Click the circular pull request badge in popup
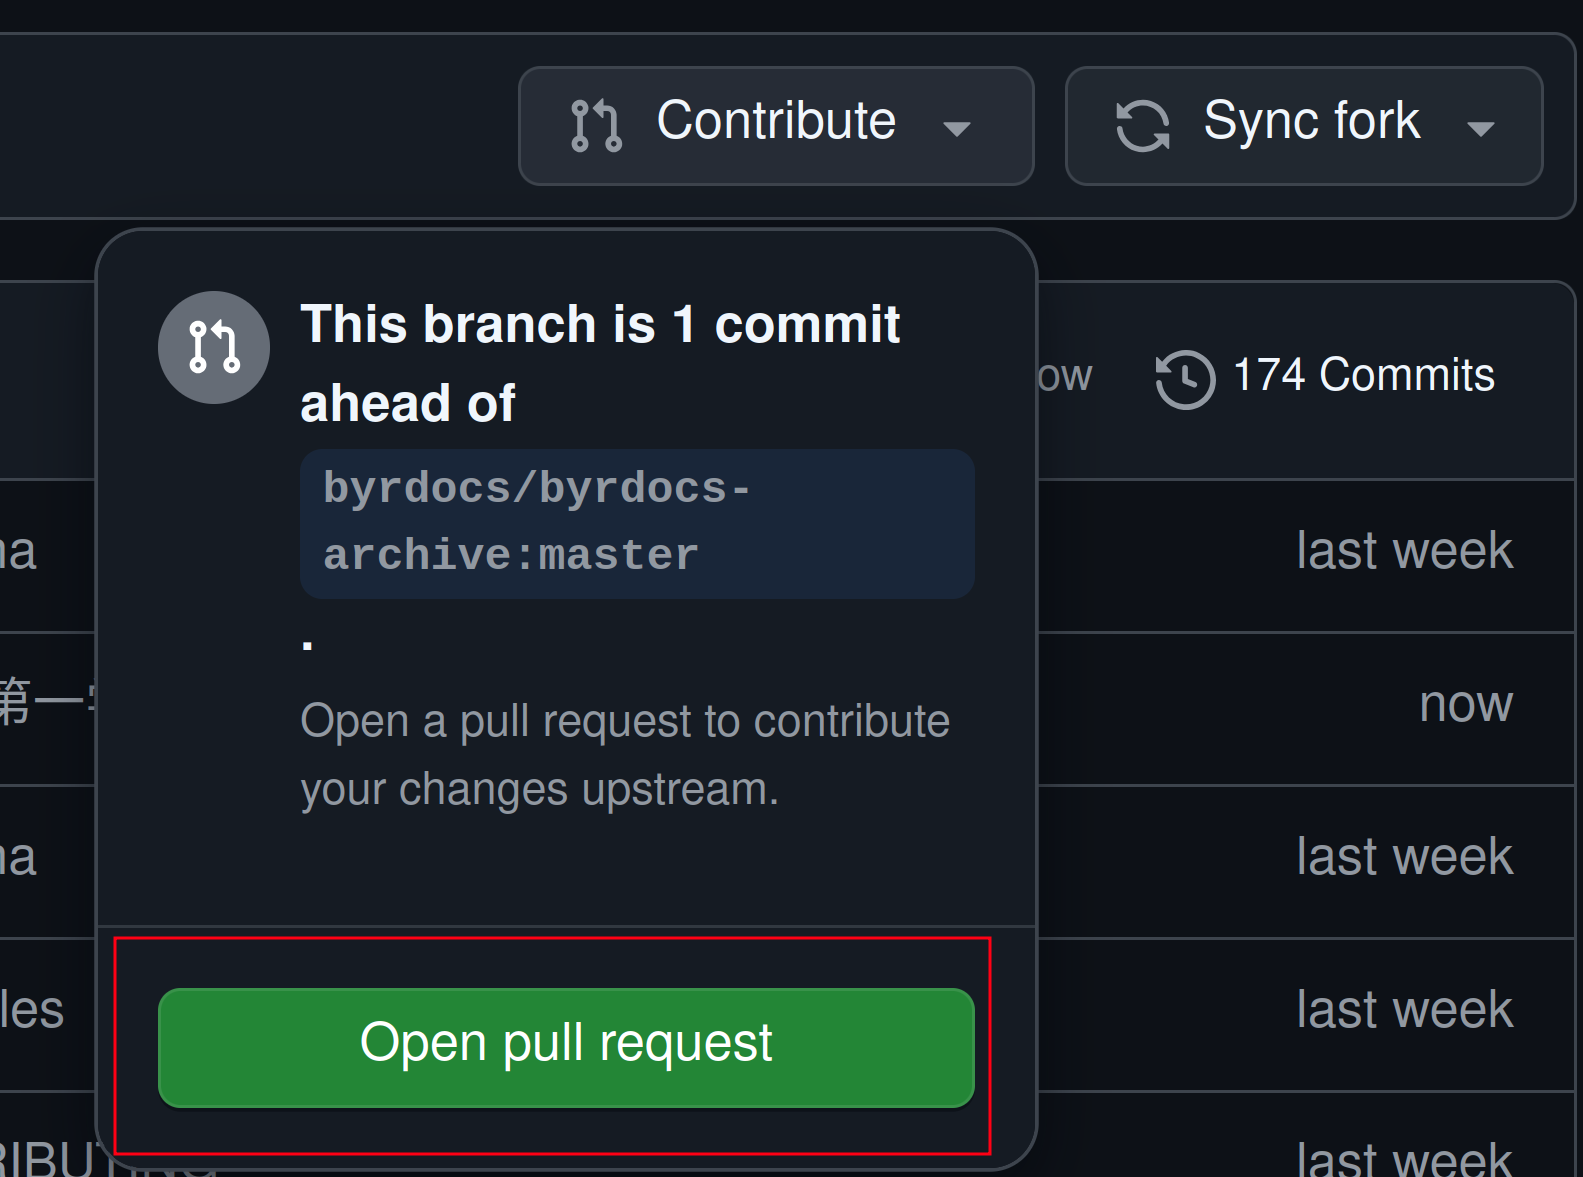Screen dimensions: 1583x1177 coord(214,347)
